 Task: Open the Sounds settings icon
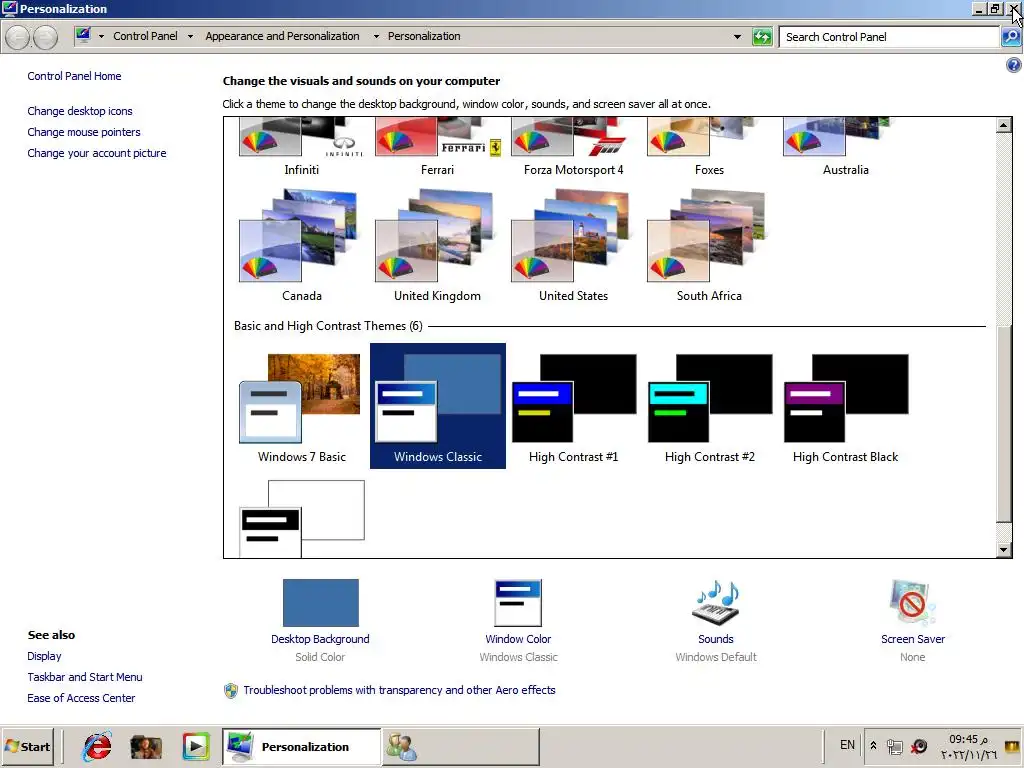click(716, 602)
